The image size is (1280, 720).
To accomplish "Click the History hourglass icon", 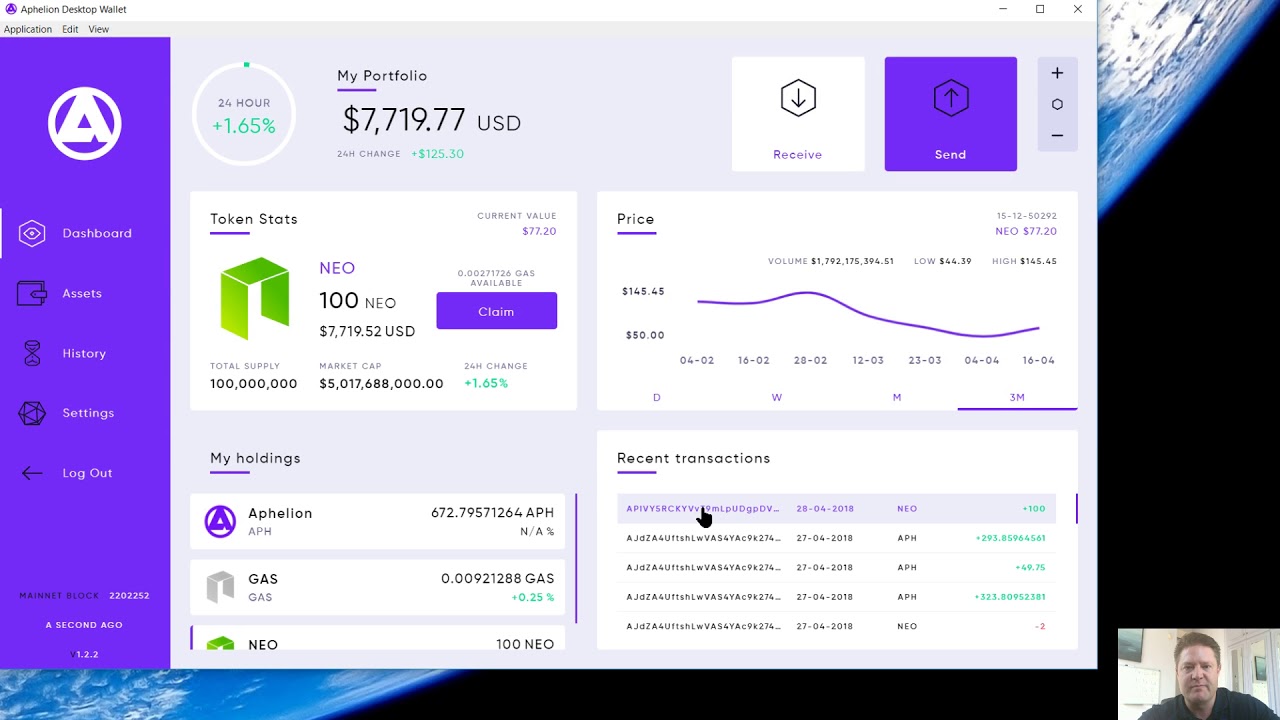I will [x=32, y=353].
